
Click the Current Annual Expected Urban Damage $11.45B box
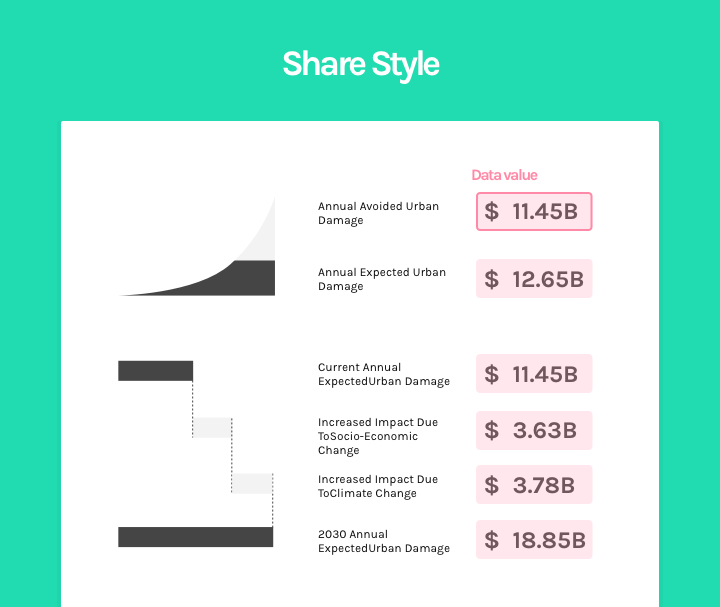click(534, 374)
